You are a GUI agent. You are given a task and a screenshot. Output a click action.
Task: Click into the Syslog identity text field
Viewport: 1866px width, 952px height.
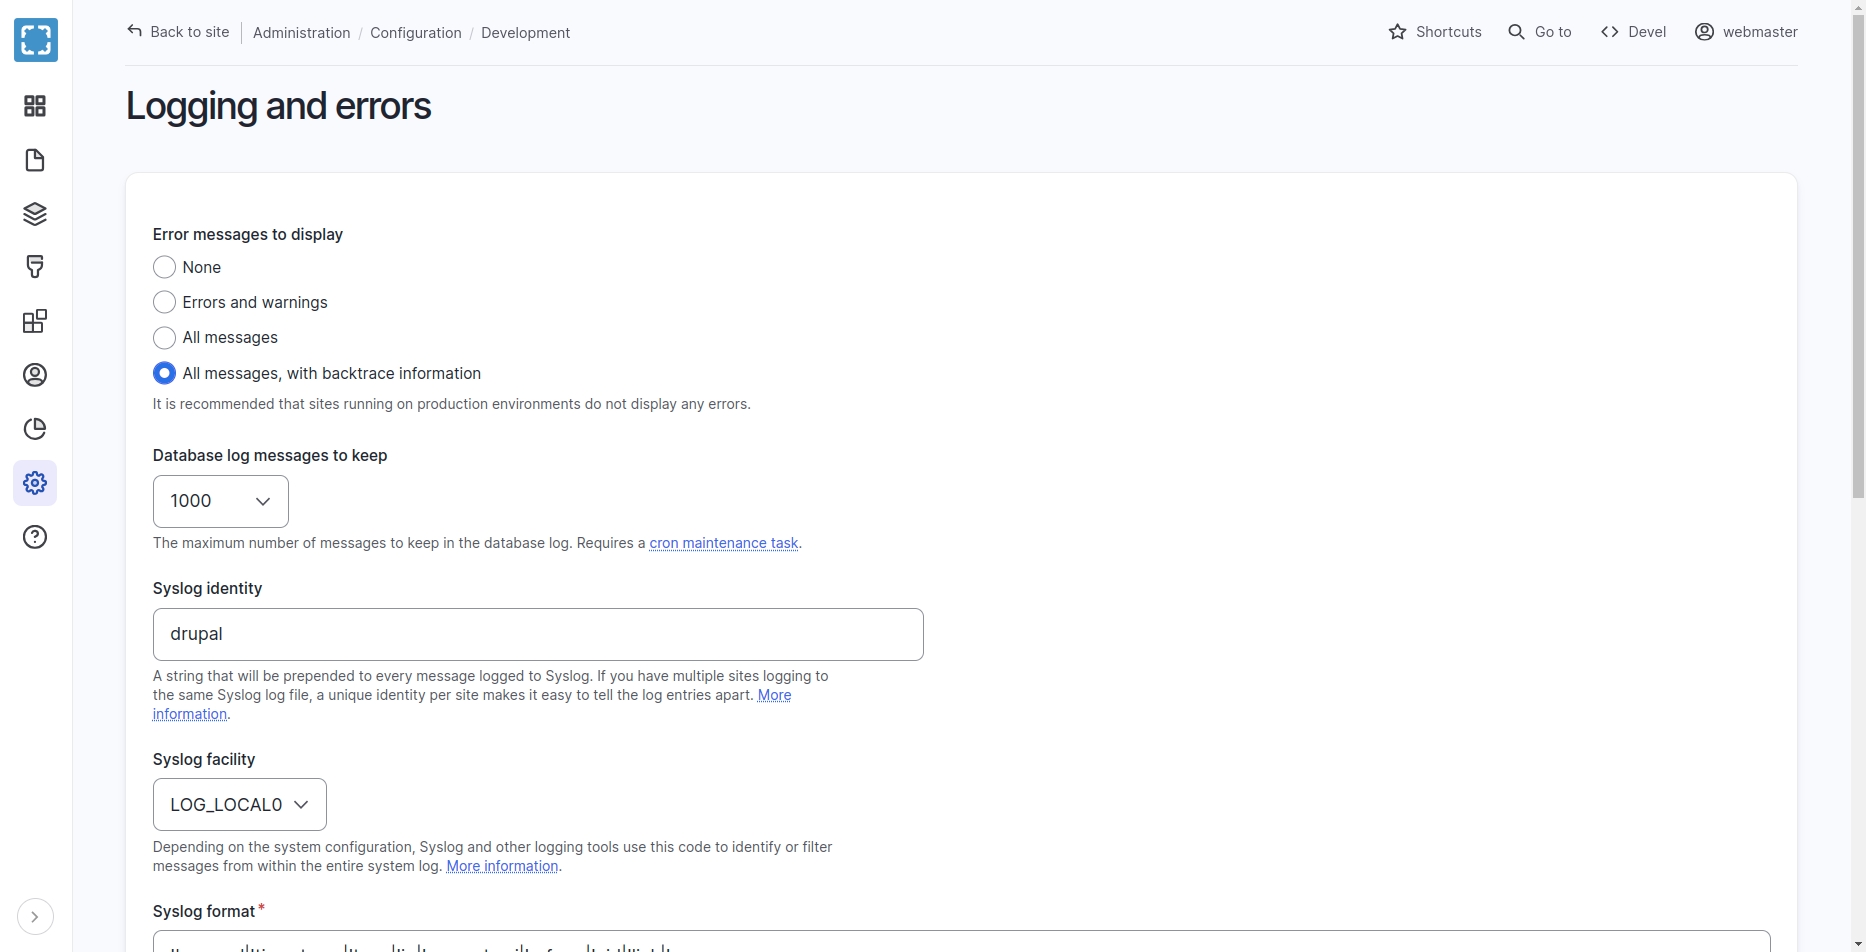[x=537, y=634]
